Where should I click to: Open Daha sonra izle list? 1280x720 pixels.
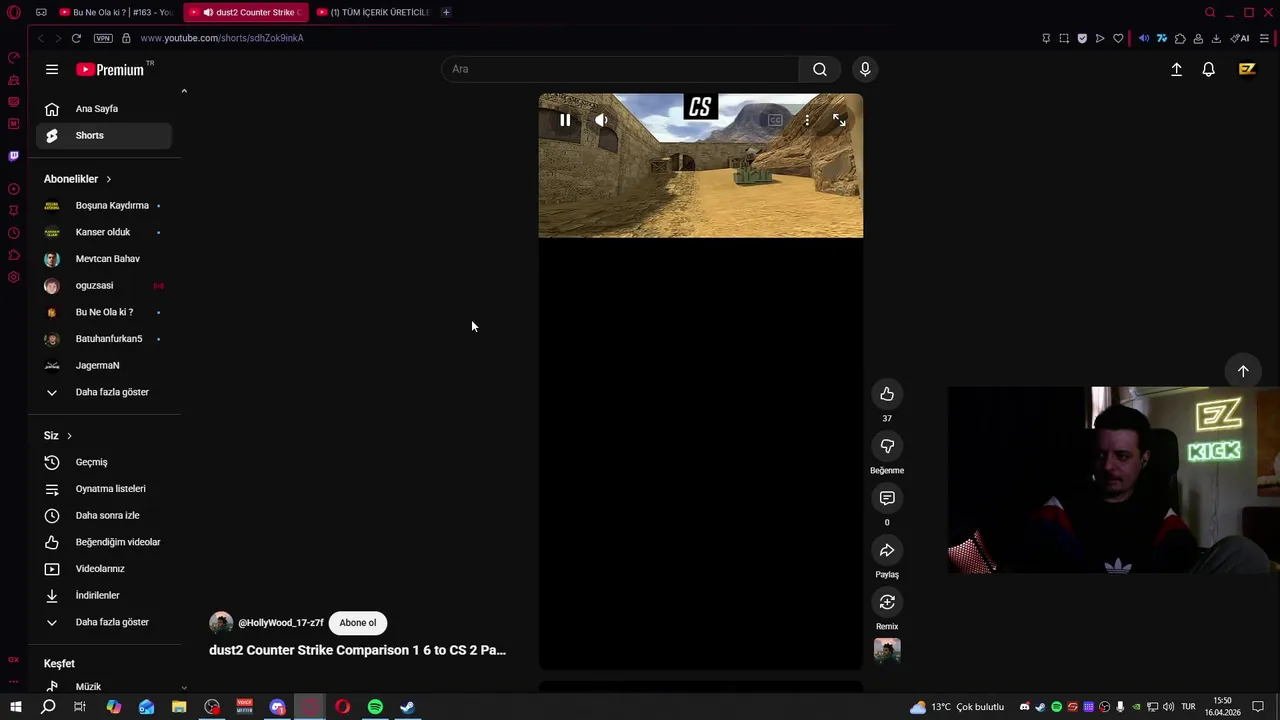[104, 516]
